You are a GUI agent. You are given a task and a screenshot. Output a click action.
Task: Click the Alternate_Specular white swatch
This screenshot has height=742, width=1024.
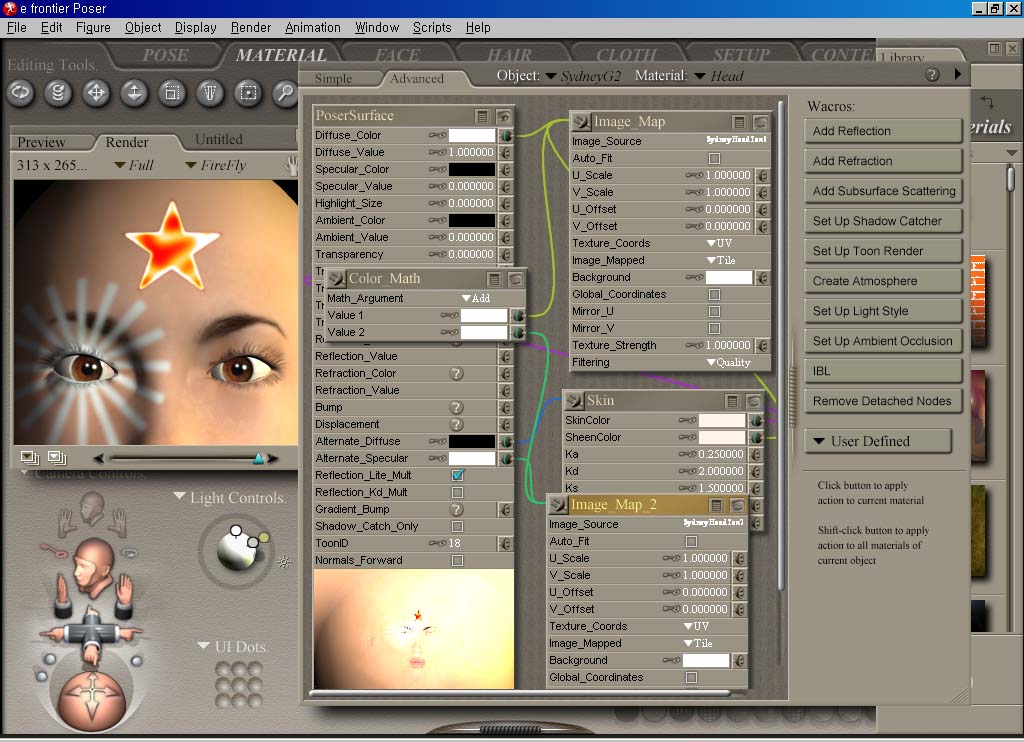pos(472,459)
